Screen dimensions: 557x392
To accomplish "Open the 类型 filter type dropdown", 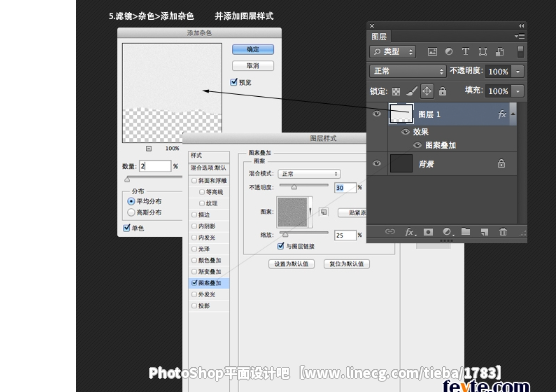I will (393, 52).
